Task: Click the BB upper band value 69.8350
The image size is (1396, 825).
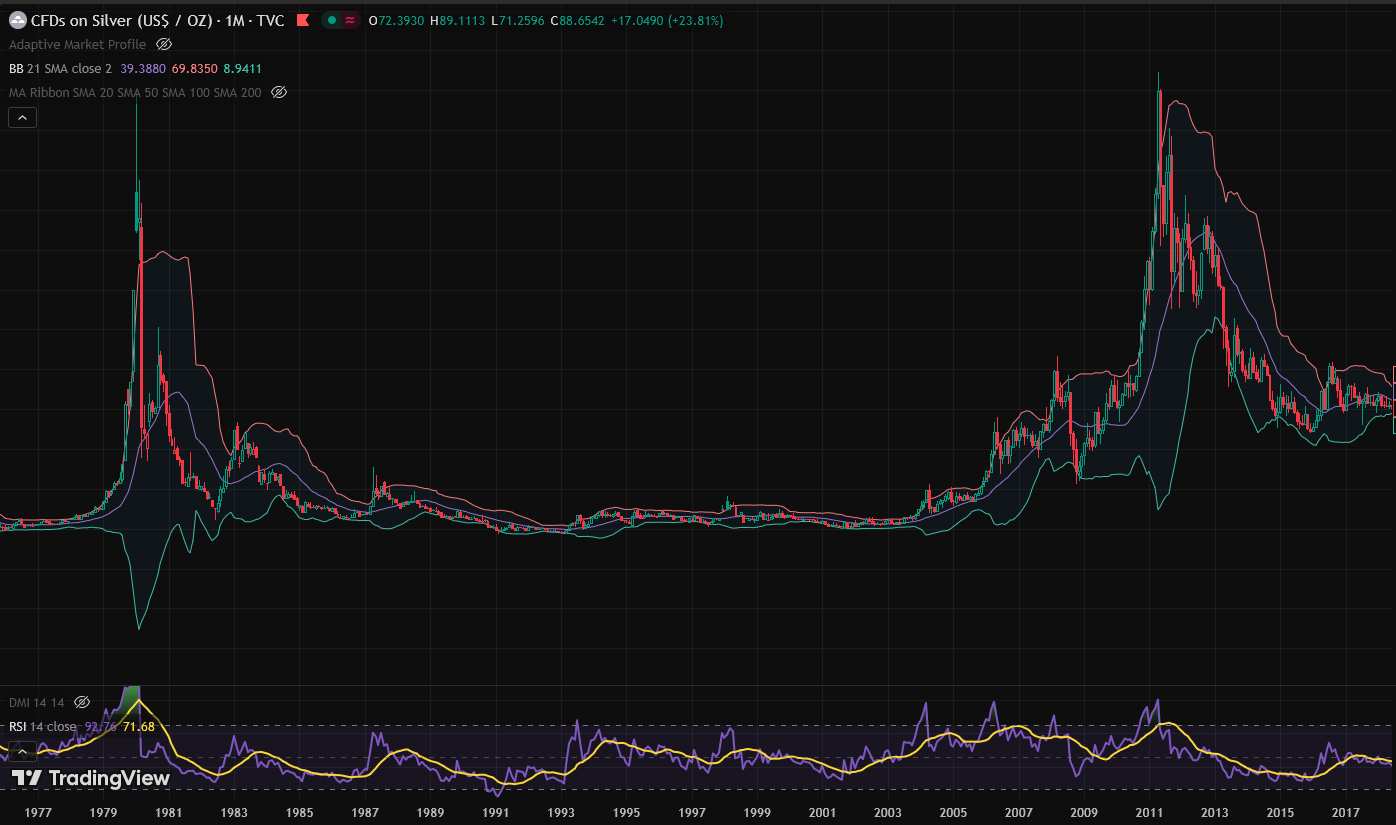Action: click(194, 68)
